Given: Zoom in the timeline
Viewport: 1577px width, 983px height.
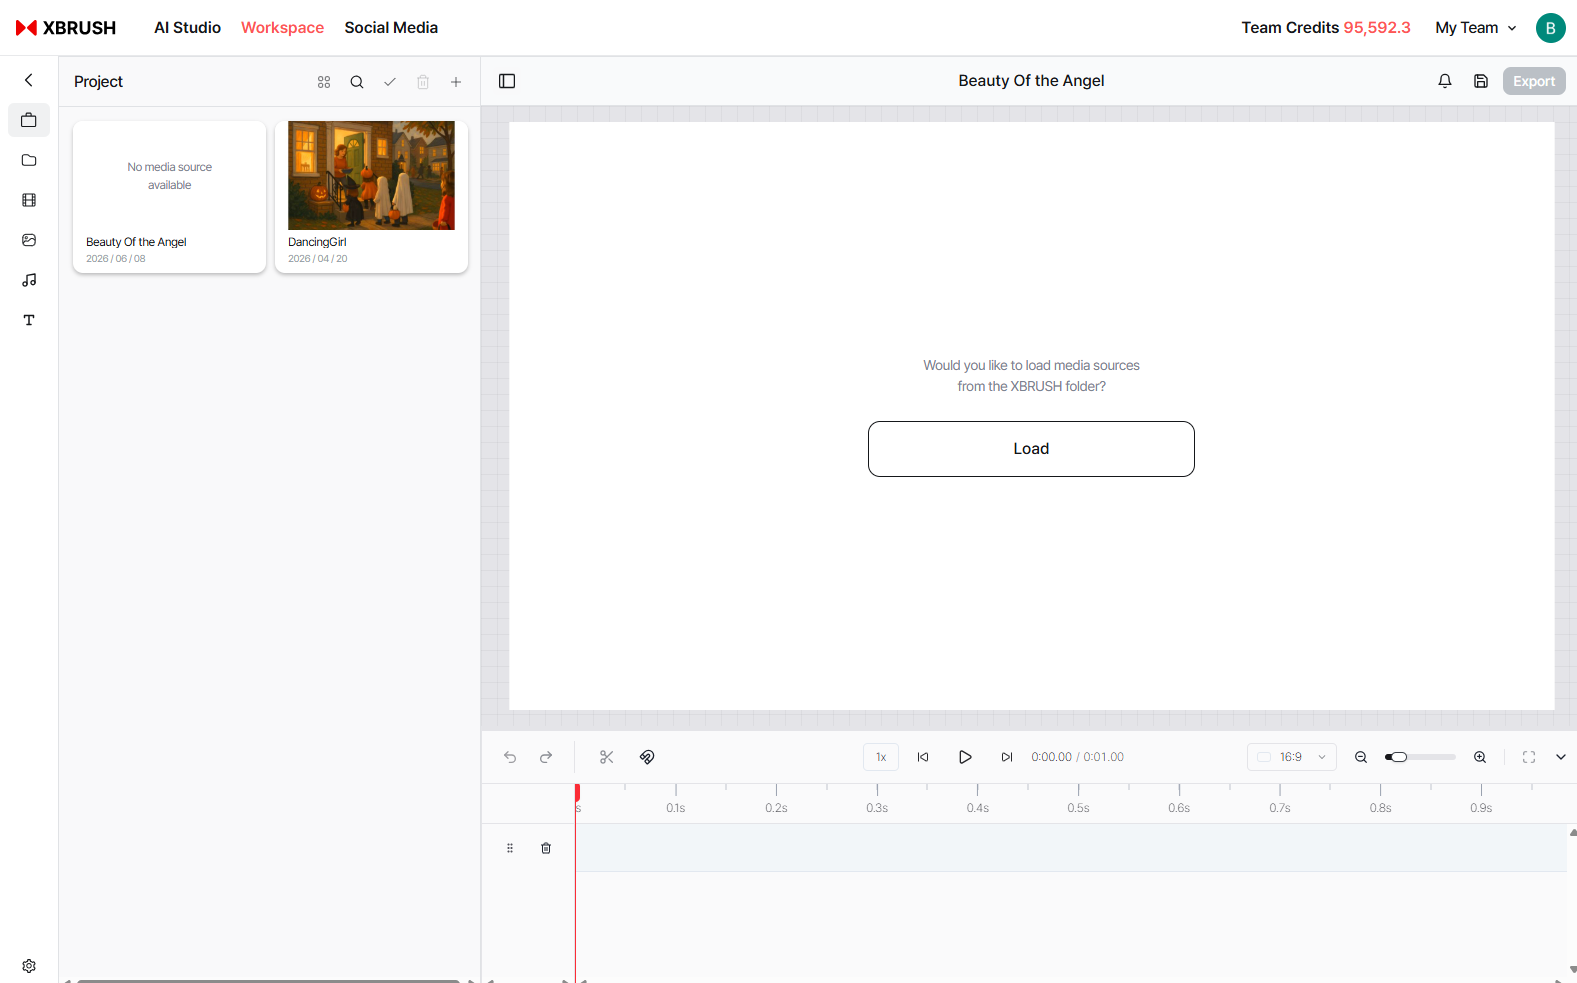Looking at the screenshot, I should [x=1480, y=757].
